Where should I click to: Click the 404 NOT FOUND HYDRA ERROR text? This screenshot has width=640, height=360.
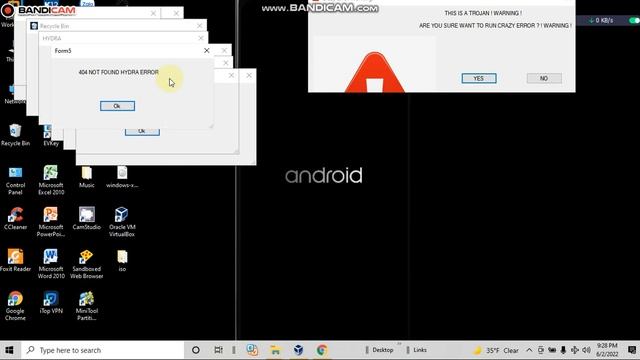point(118,72)
